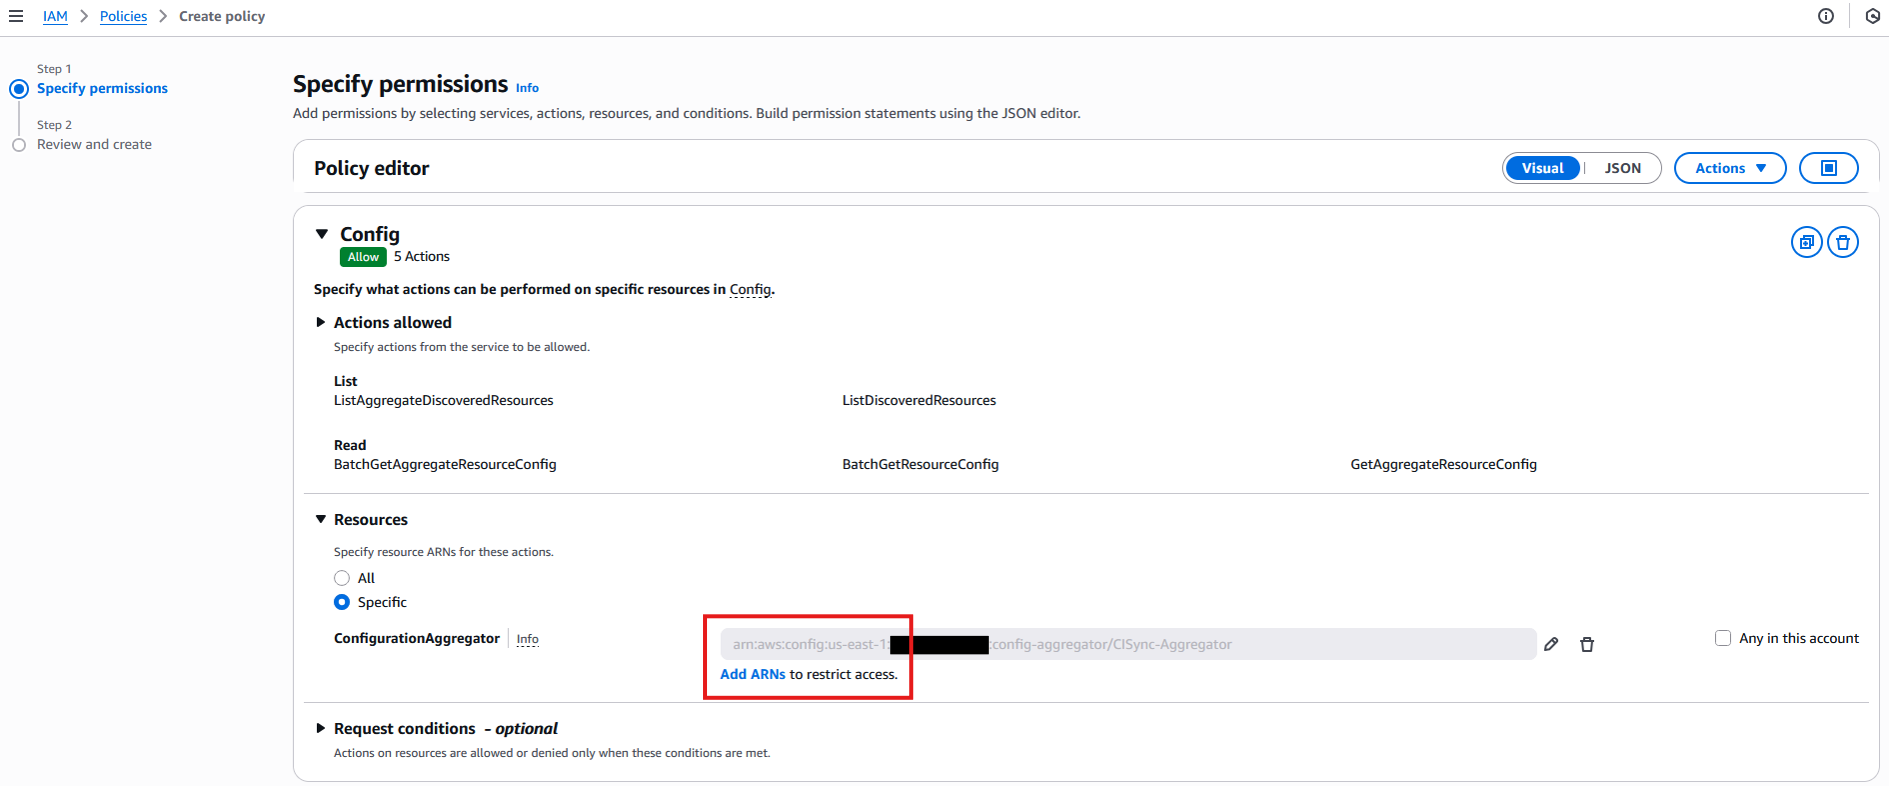Open the Config service link
This screenshot has height=786, width=1889.
[x=750, y=289]
